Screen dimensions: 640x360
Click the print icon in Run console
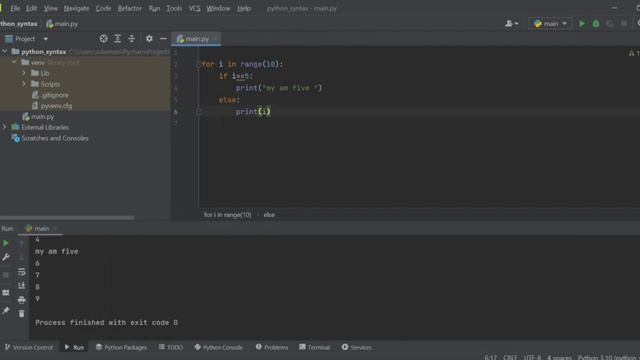(22, 300)
